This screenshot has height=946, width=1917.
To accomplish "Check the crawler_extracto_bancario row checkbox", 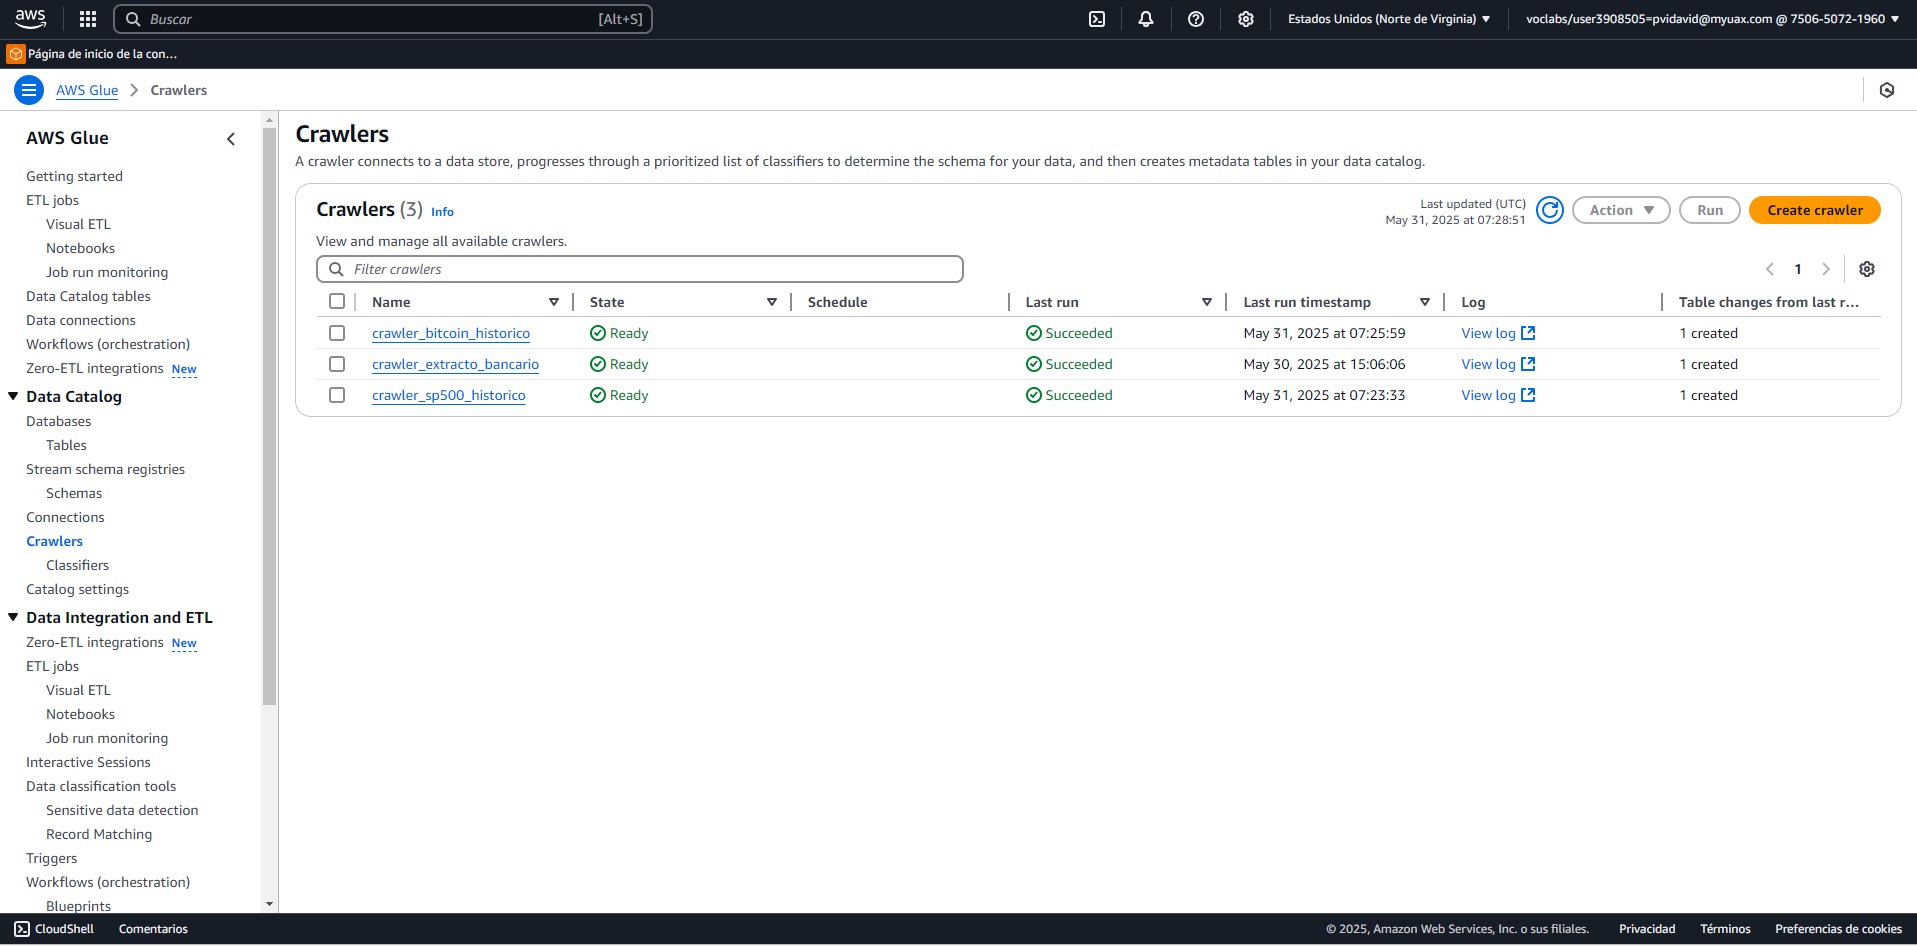I will [x=337, y=364].
